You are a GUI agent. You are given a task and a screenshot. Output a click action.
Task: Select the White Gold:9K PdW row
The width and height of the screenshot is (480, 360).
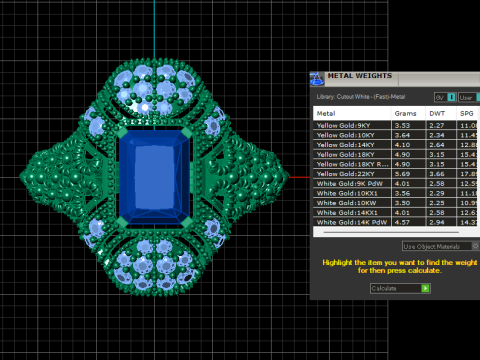(x=396, y=183)
